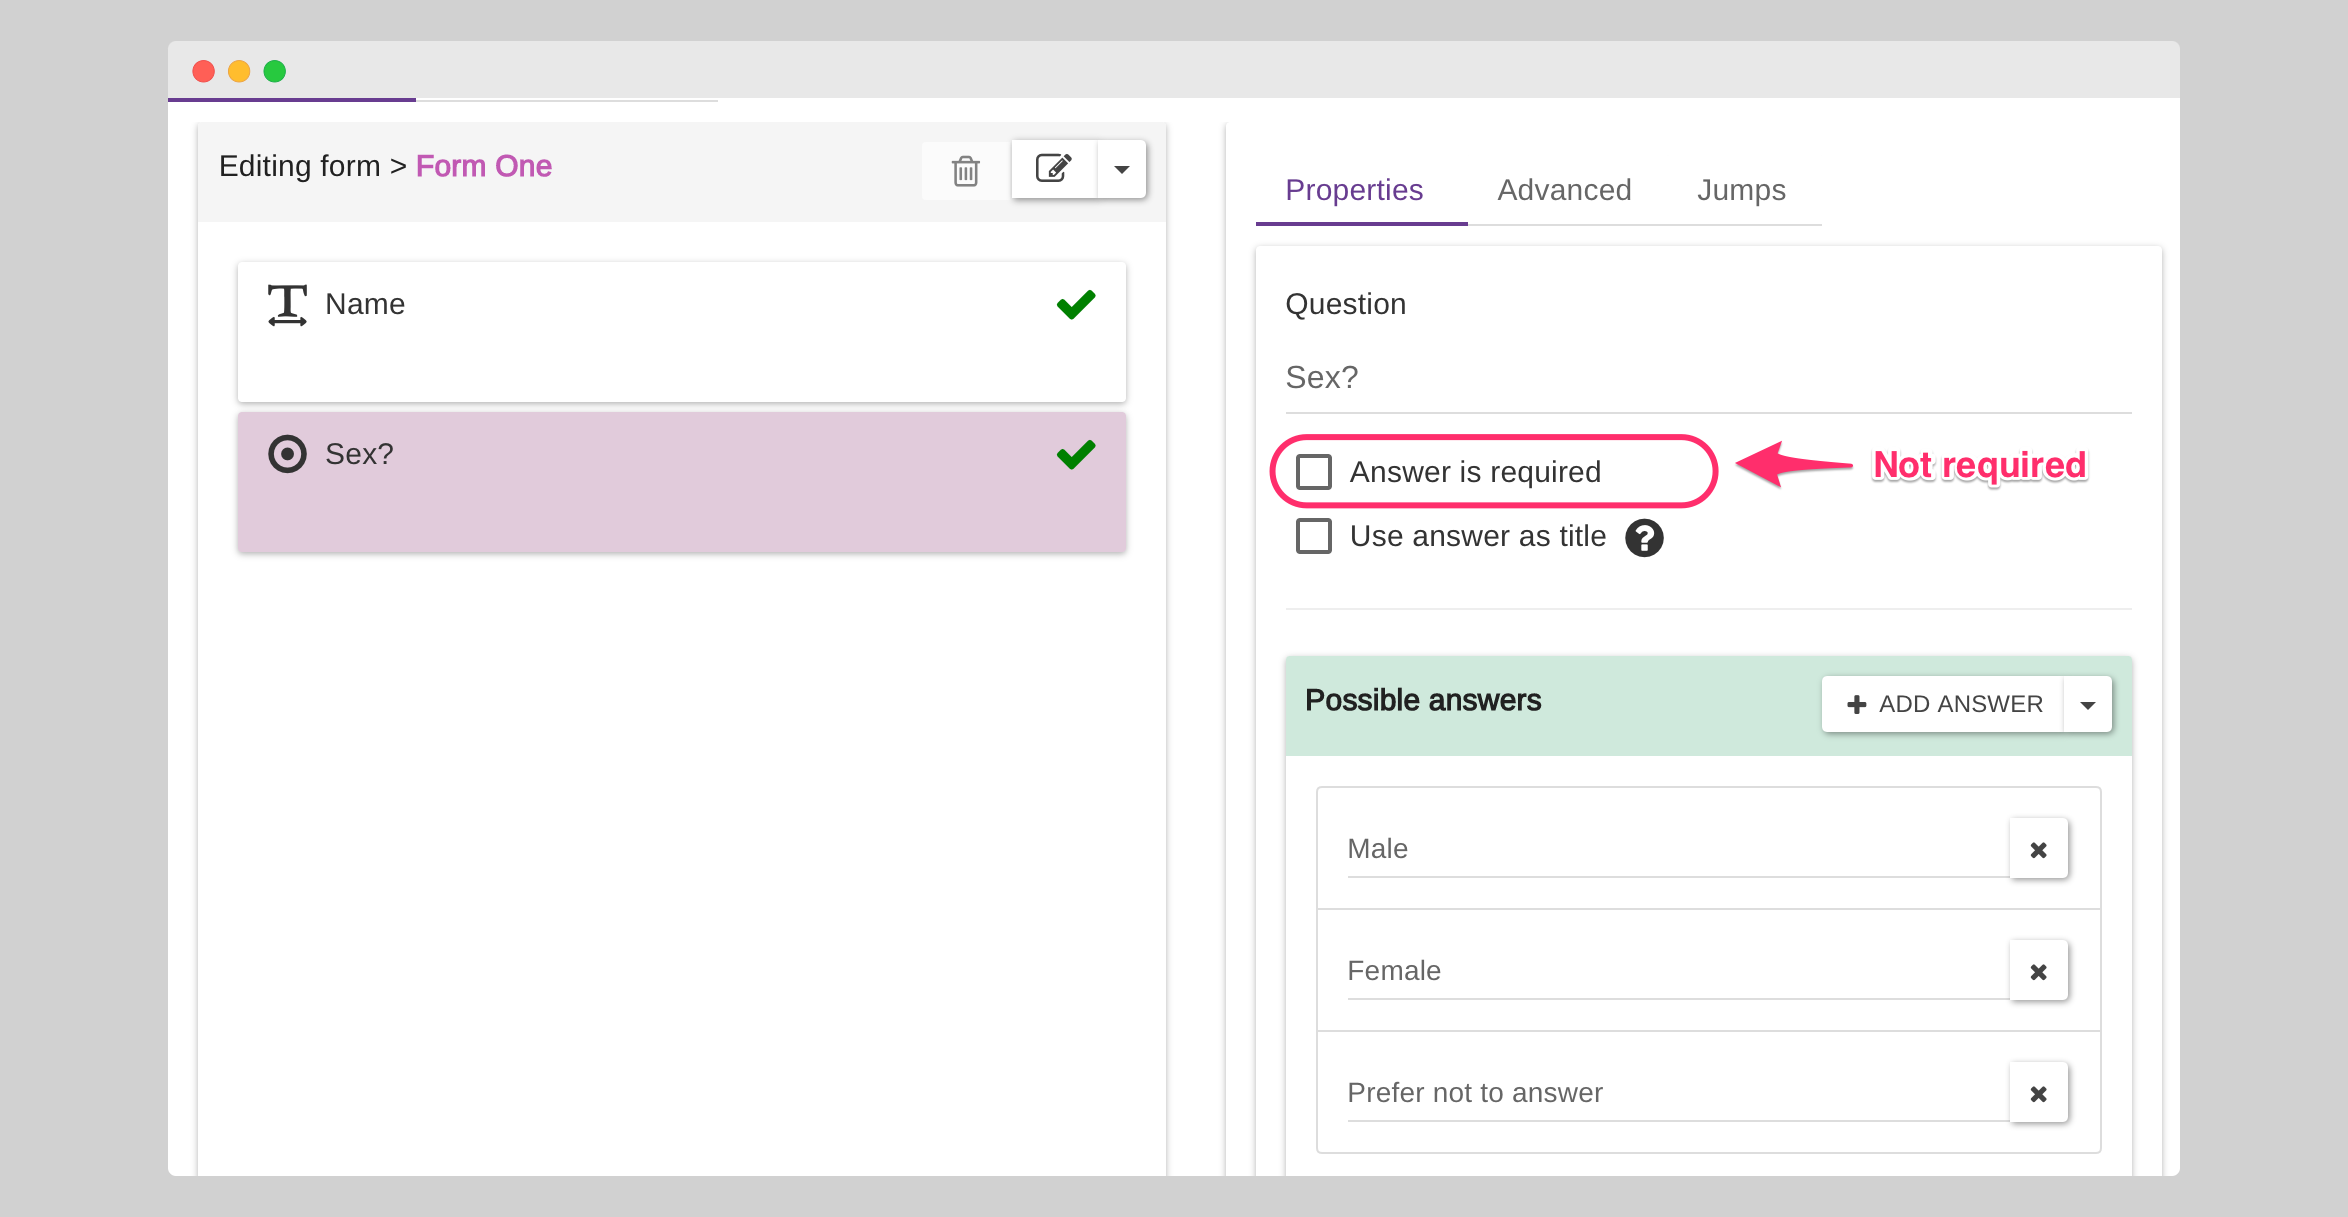The width and height of the screenshot is (2348, 1217).
Task: Click the green checkmark on Name question
Action: 1076,304
